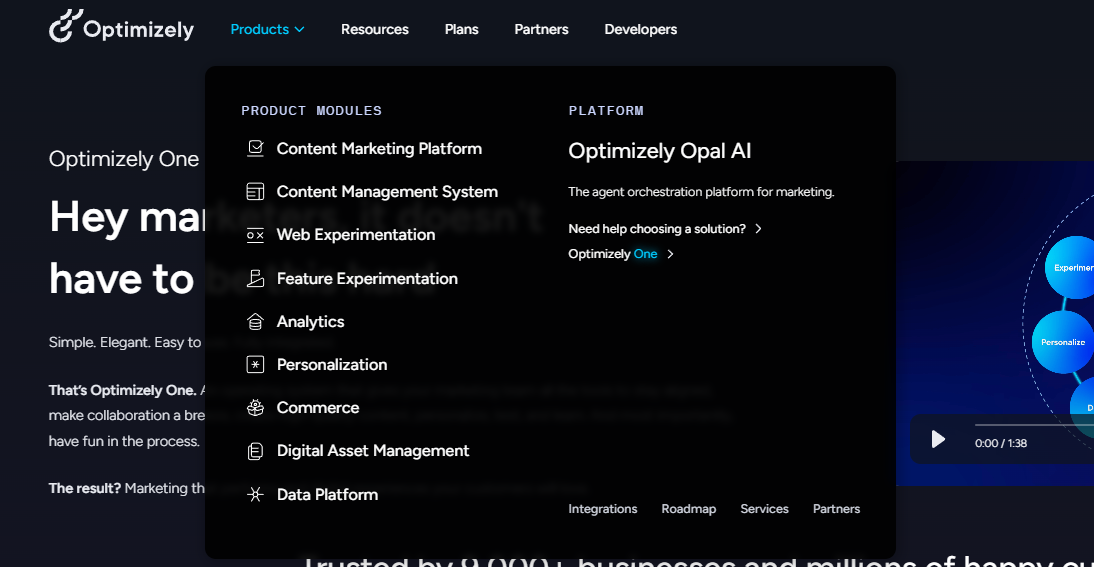Image resolution: width=1094 pixels, height=567 pixels.
Task: Open Services footer link
Action: pyautogui.click(x=764, y=509)
